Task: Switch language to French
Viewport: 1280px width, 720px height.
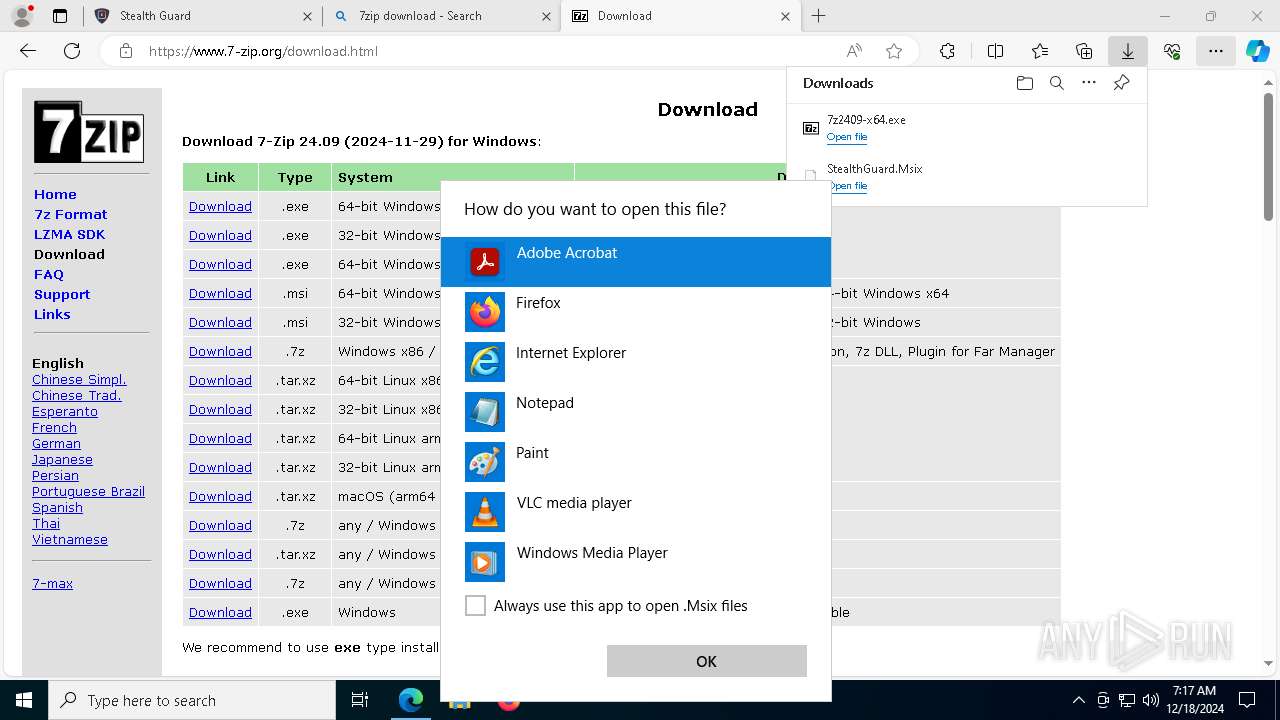Action: pos(54,428)
